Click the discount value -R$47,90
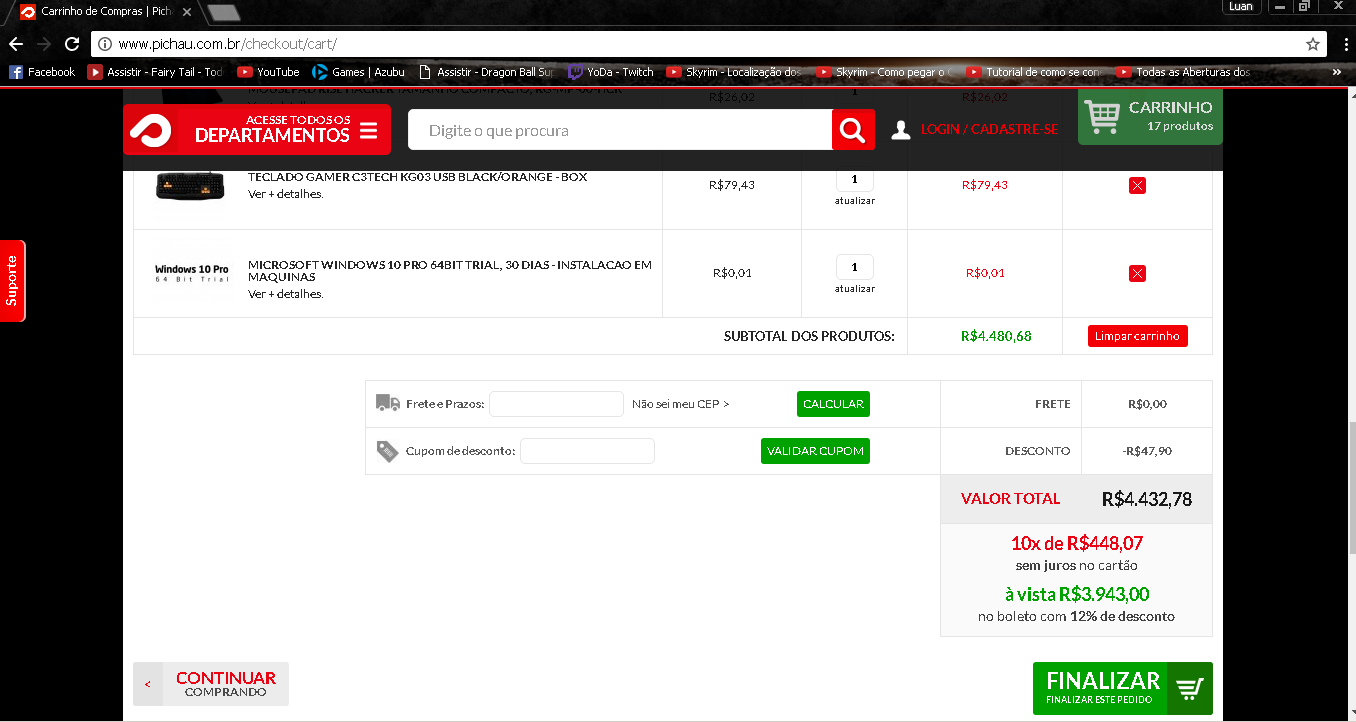Viewport: 1356px width, 722px height. point(1147,451)
